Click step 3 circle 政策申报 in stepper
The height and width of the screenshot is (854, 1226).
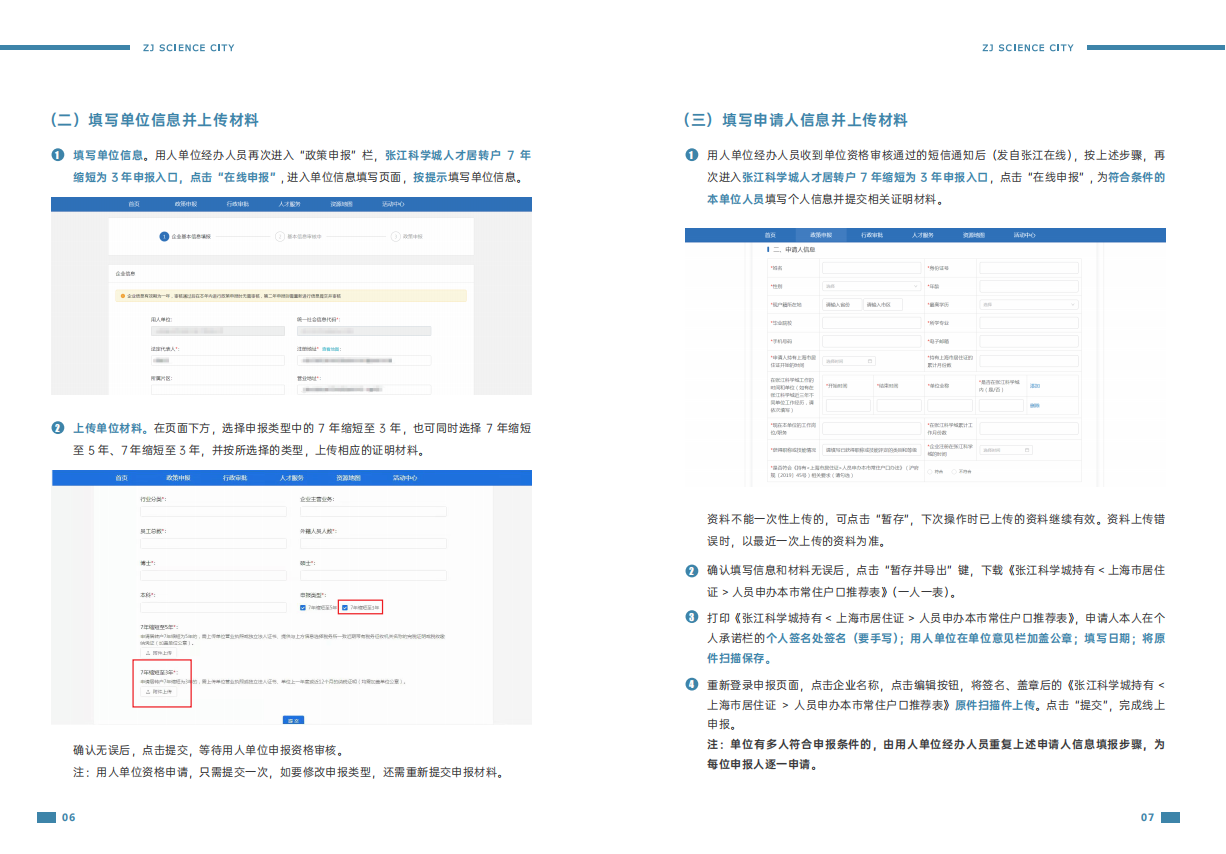[395, 237]
